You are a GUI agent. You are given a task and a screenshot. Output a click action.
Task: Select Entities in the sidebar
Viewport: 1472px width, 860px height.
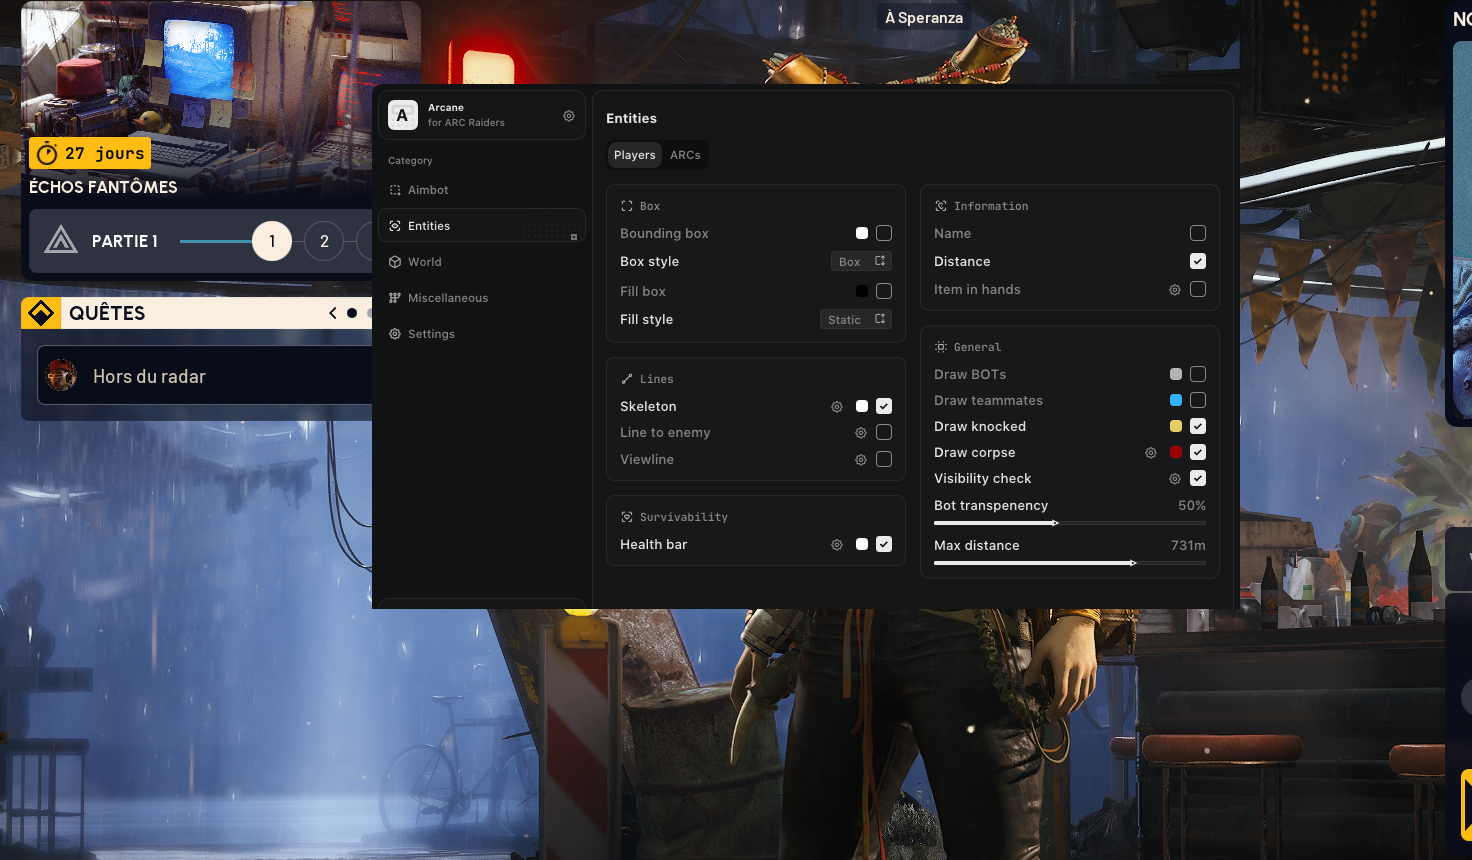[481, 226]
